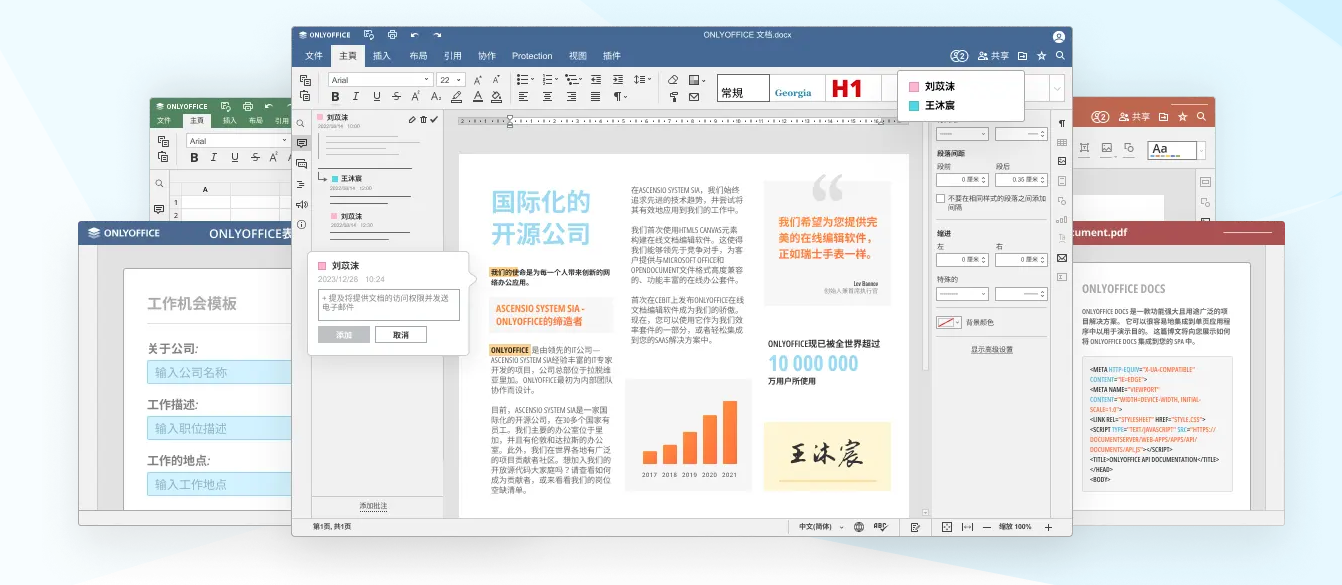Open Comments panel in left sidebar
Screen dimensions: 1342x585
tap(301, 143)
